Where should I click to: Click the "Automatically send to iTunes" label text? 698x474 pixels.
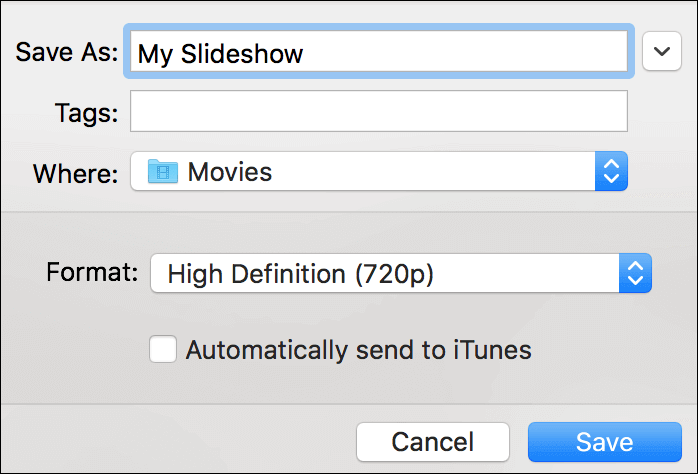[358, 350]
